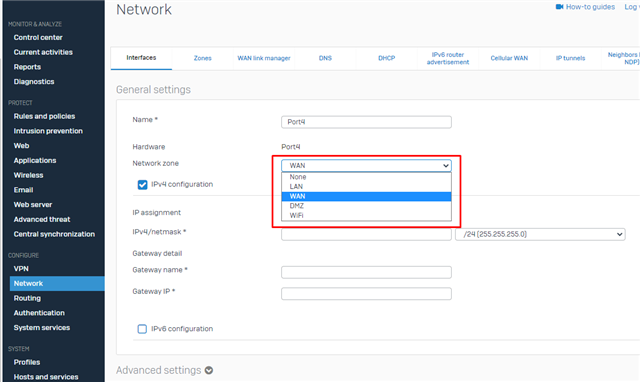Go to Intrusion prevention
Screen dimensions: 640x382
point(48,131)
